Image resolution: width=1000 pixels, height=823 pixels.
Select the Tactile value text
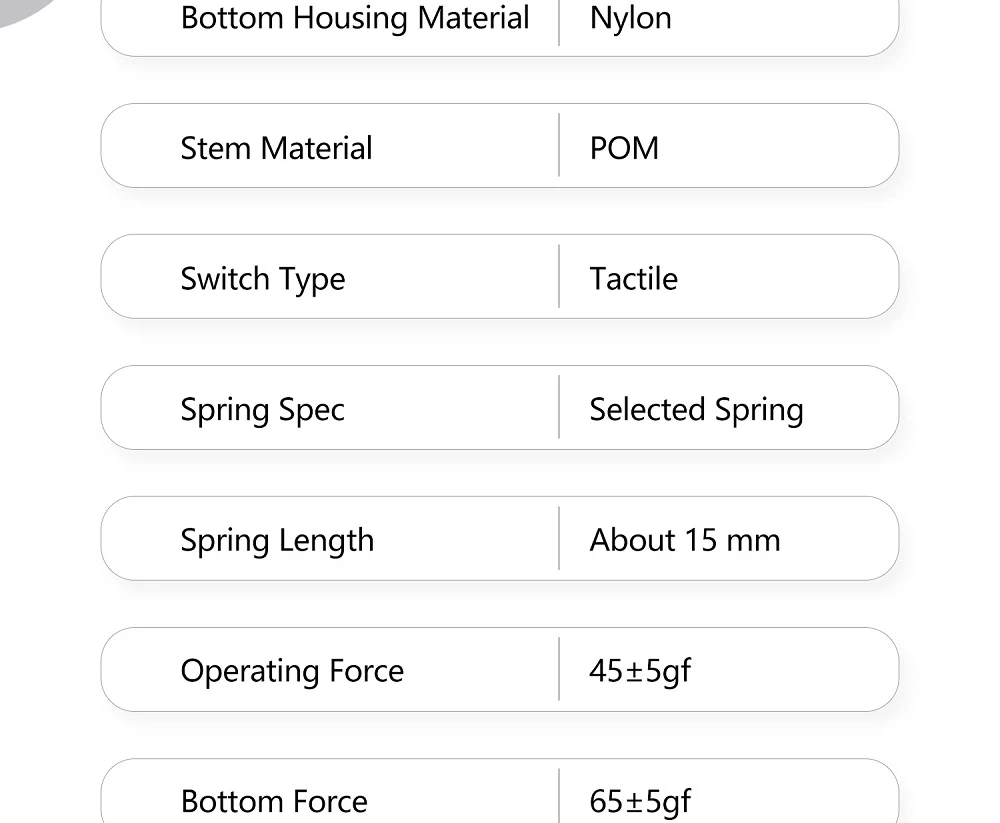(633, 278)
